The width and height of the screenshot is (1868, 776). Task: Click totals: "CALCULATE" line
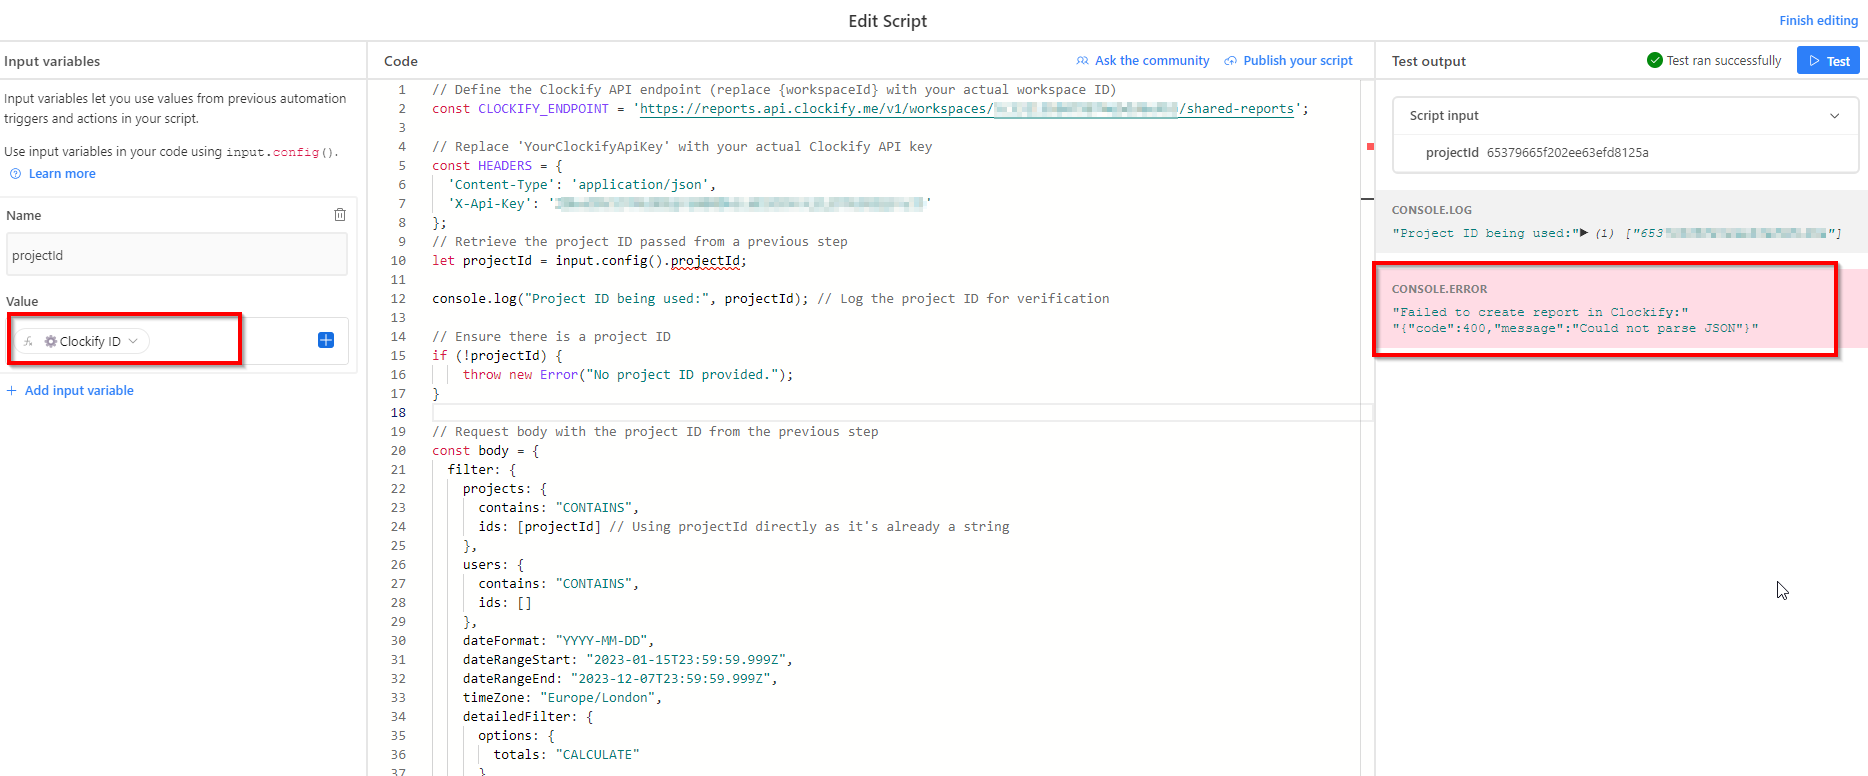click(566, 755)
